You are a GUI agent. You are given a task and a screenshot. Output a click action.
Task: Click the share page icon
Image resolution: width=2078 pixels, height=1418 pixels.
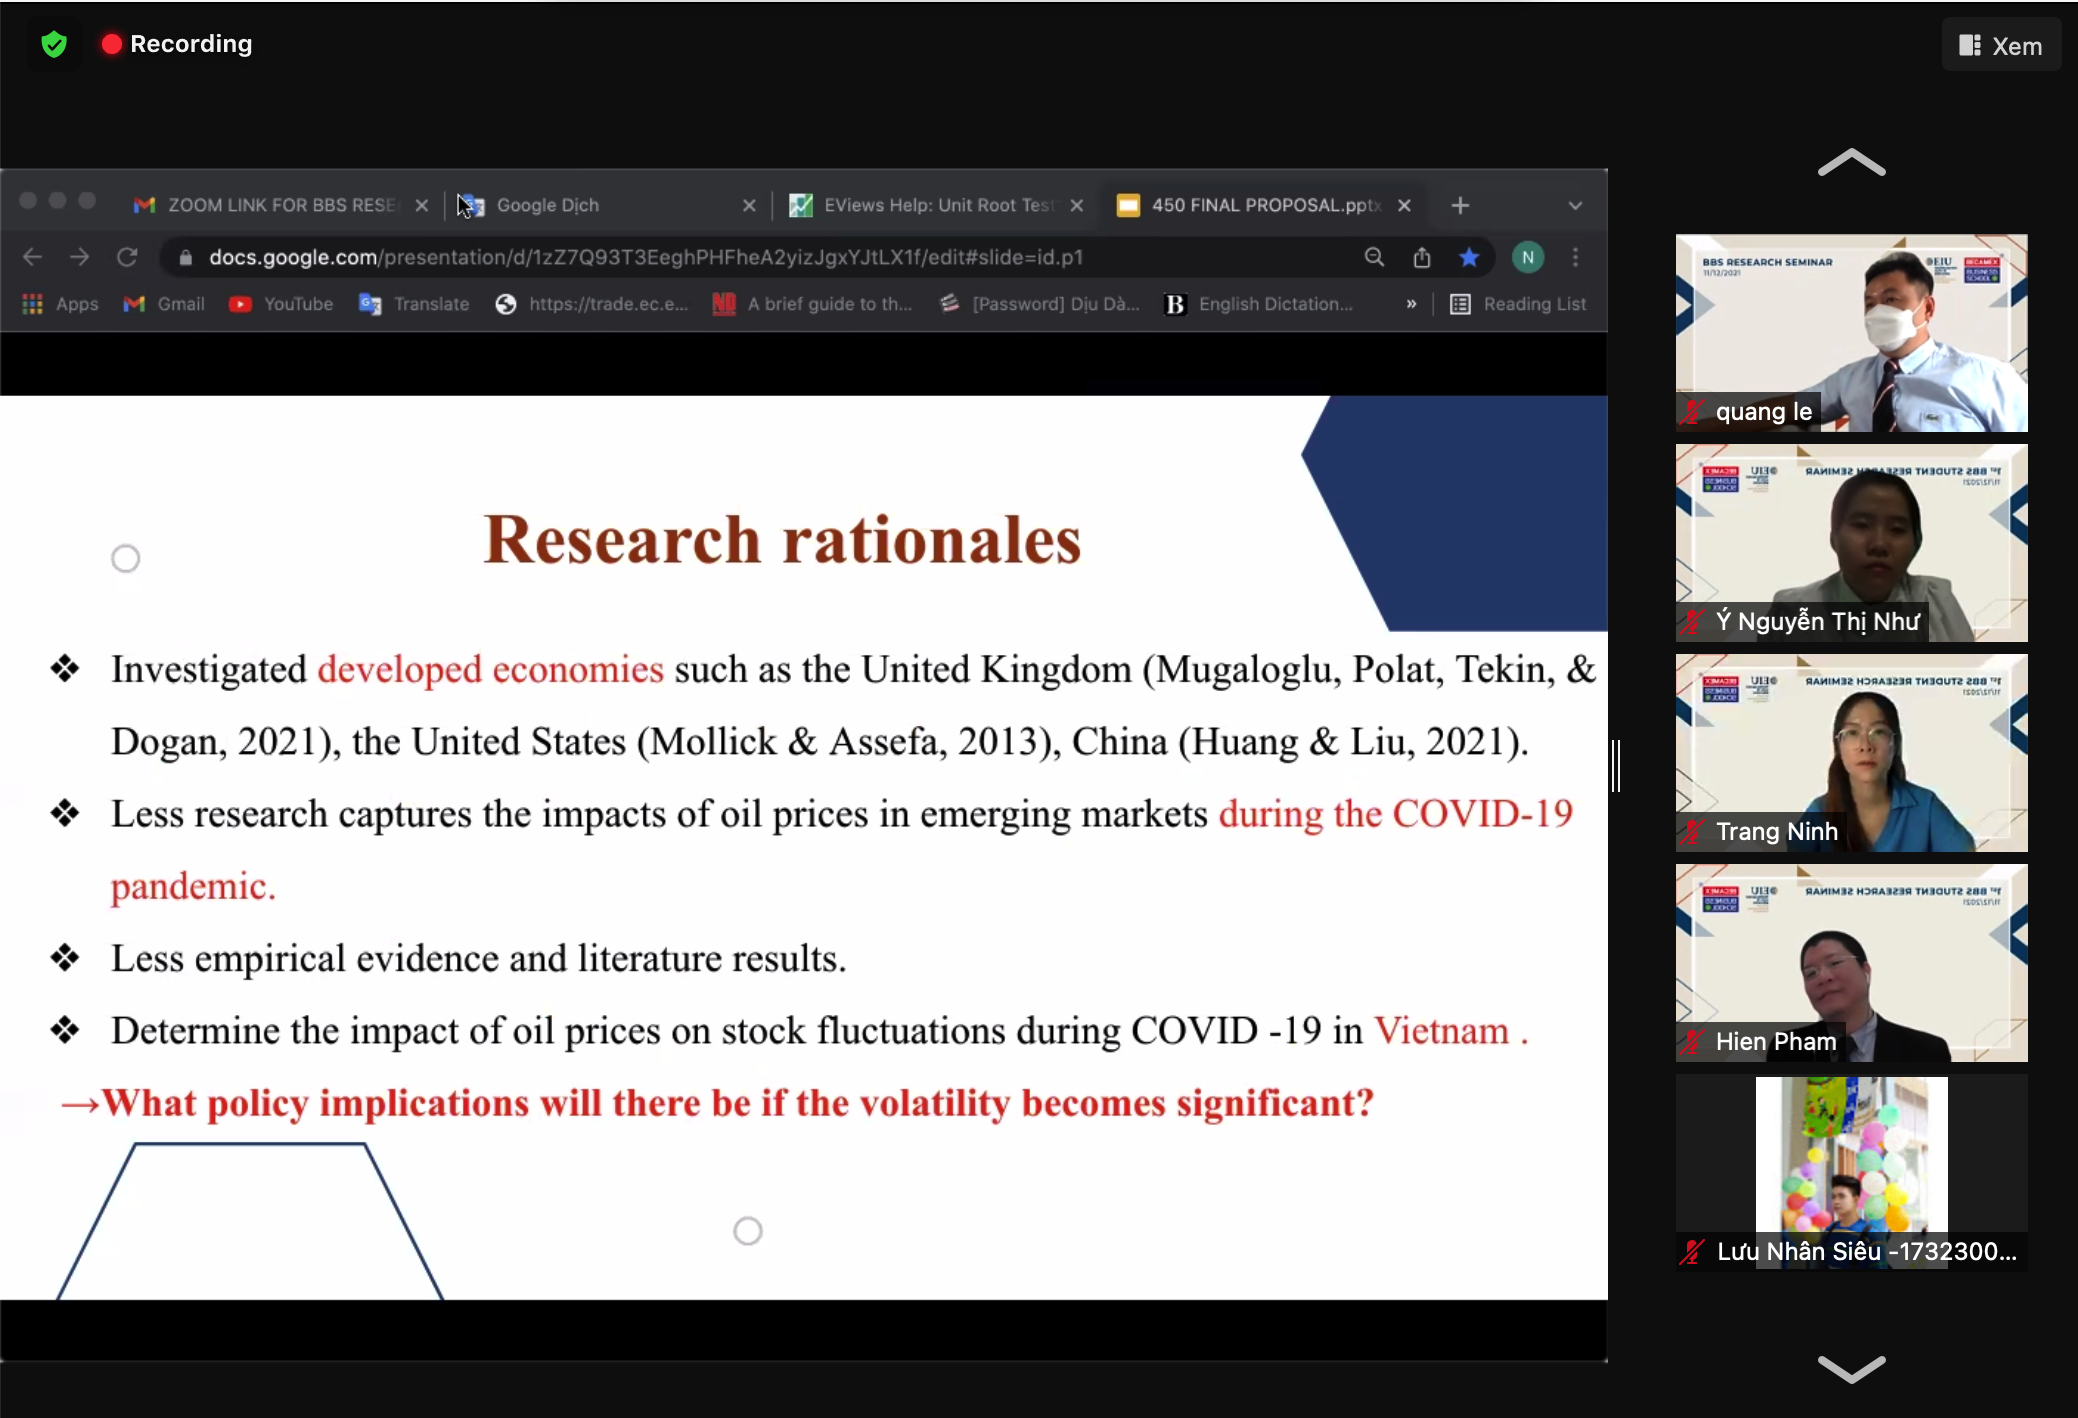[1421, 257]
